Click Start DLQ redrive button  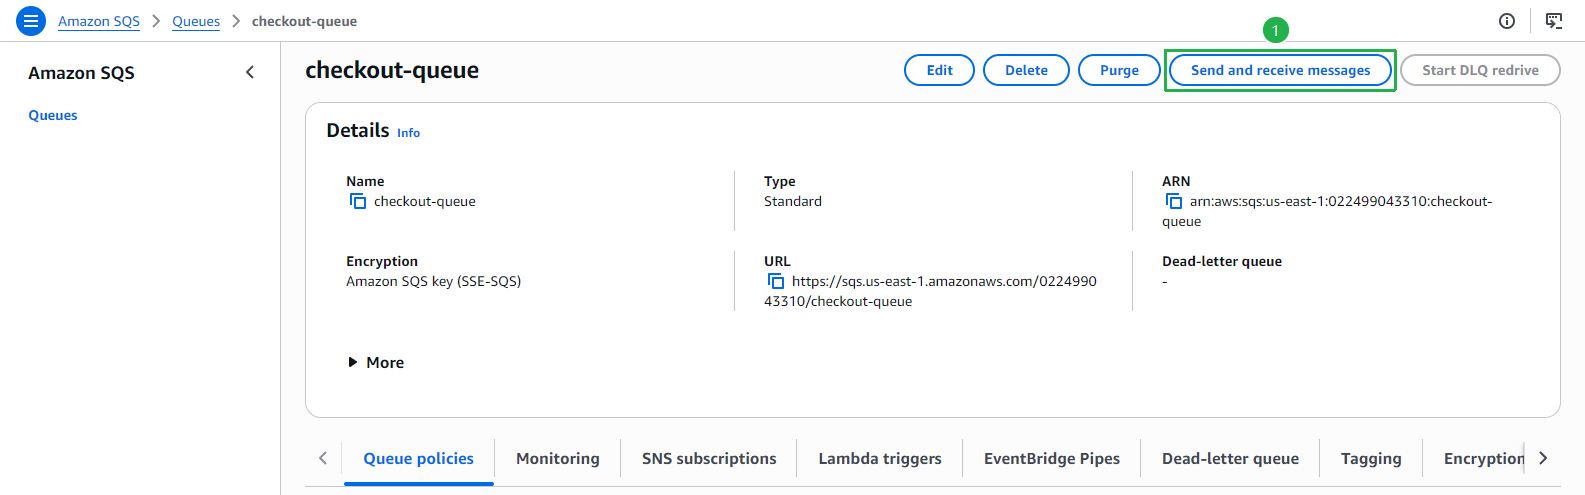tap(1480, 70)
